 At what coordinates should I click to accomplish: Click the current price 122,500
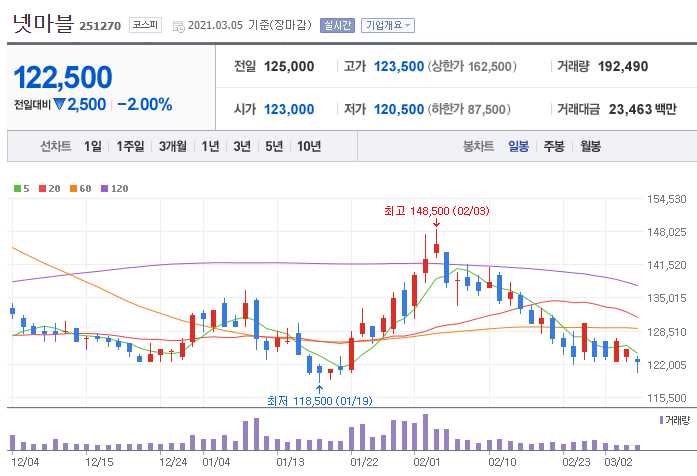63,77
